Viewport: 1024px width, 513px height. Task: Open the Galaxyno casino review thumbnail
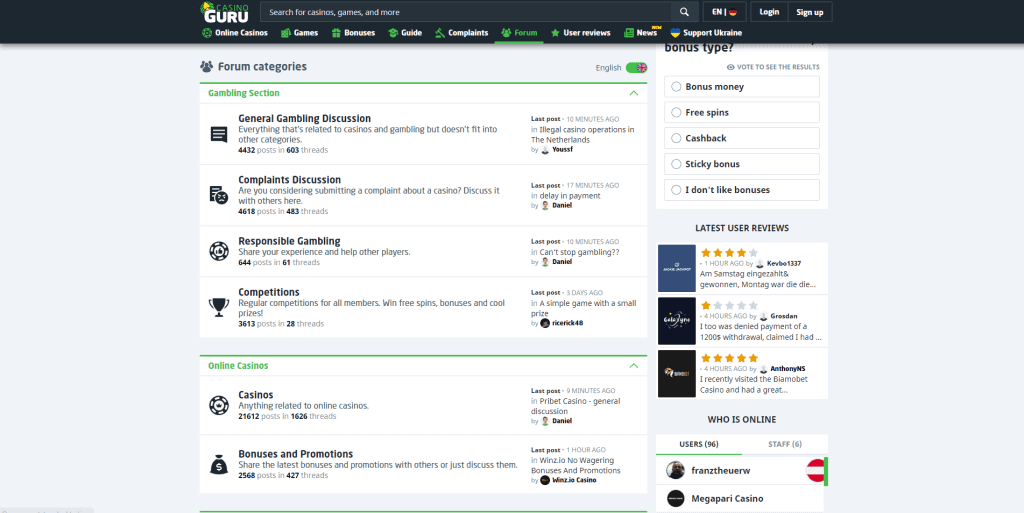pos(677,321)
